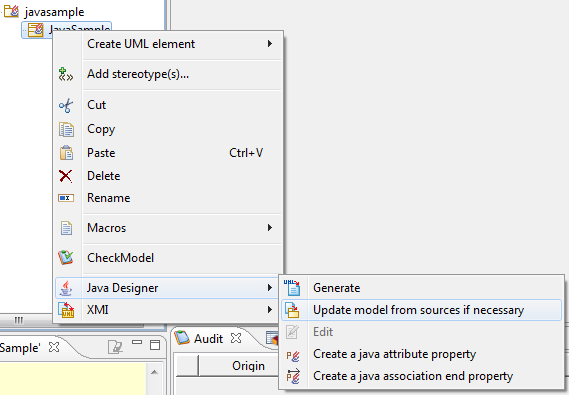Click the edit note icon in Sample' panel
The width and height of the screenshot is (569, 395).
coord(115,347)
